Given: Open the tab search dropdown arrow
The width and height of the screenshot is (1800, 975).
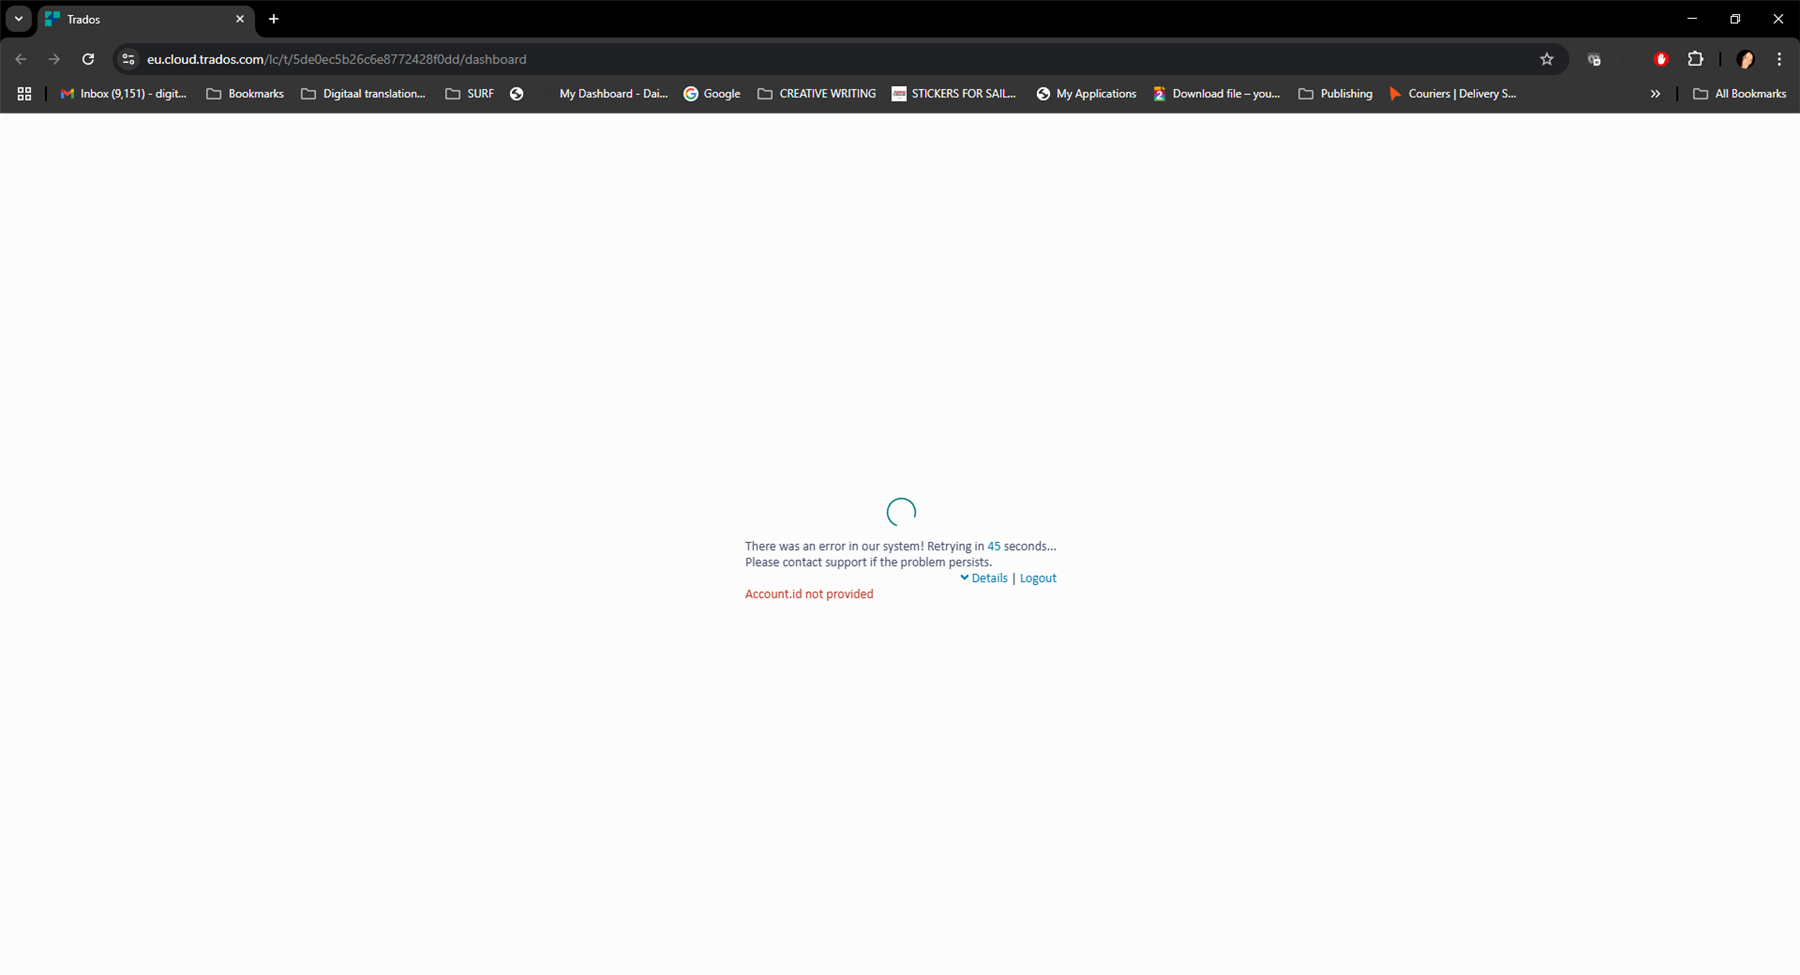Looking at the screenshot, I should pyautogui.click(x=17, y=18).
